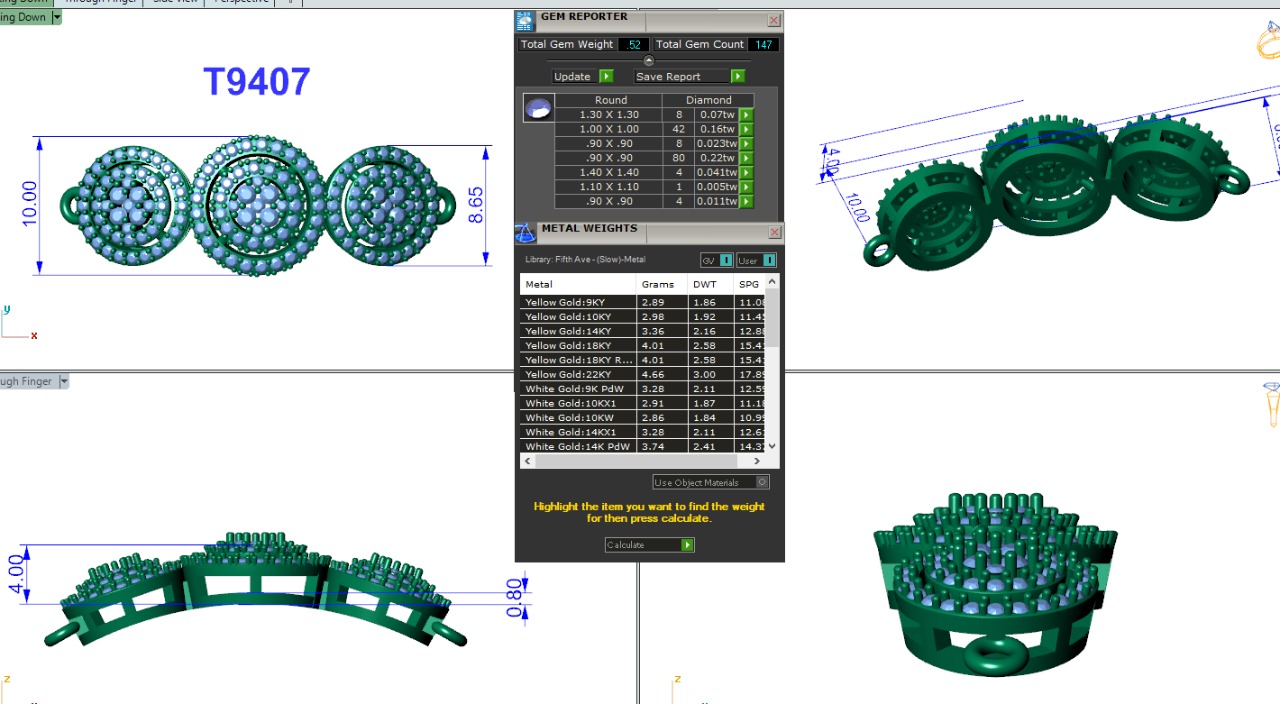Open the Through Finger viewport dropdown

pos(64,381)
